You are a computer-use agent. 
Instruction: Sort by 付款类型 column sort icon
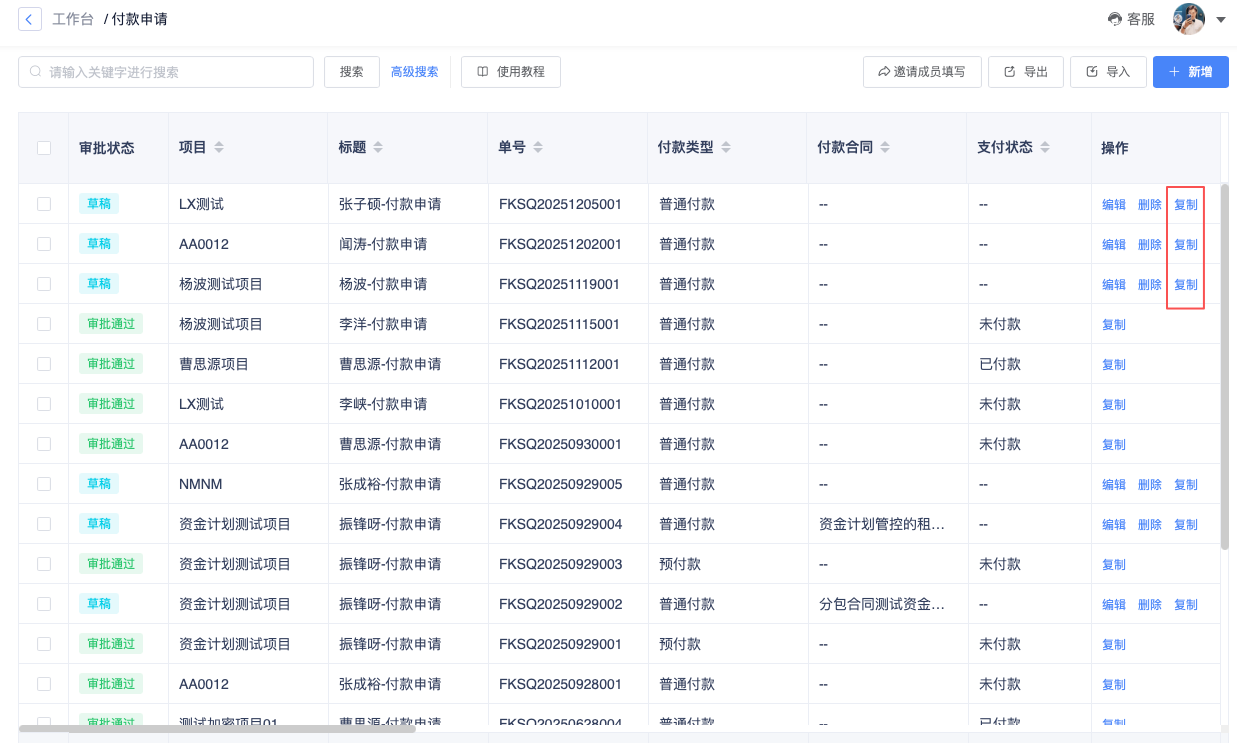(726, 148)
